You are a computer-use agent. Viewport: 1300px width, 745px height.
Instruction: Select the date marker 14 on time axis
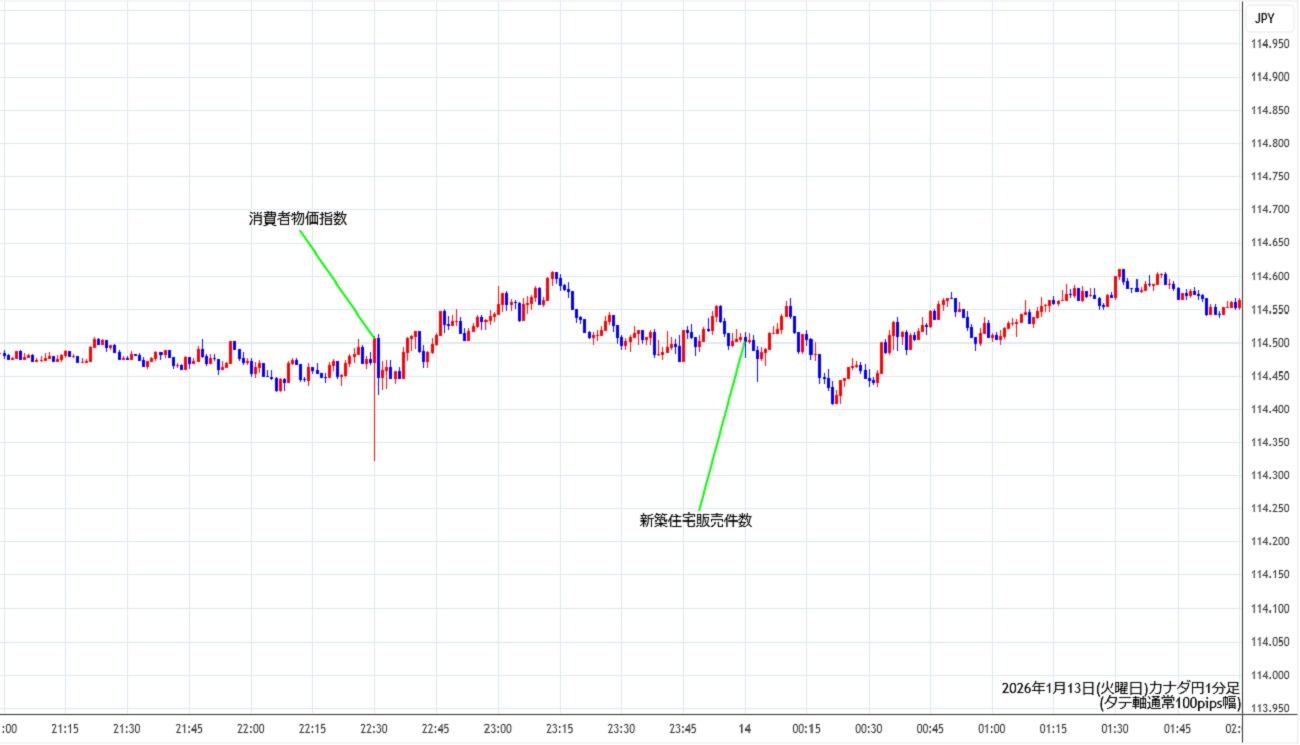tap(744, 729)
